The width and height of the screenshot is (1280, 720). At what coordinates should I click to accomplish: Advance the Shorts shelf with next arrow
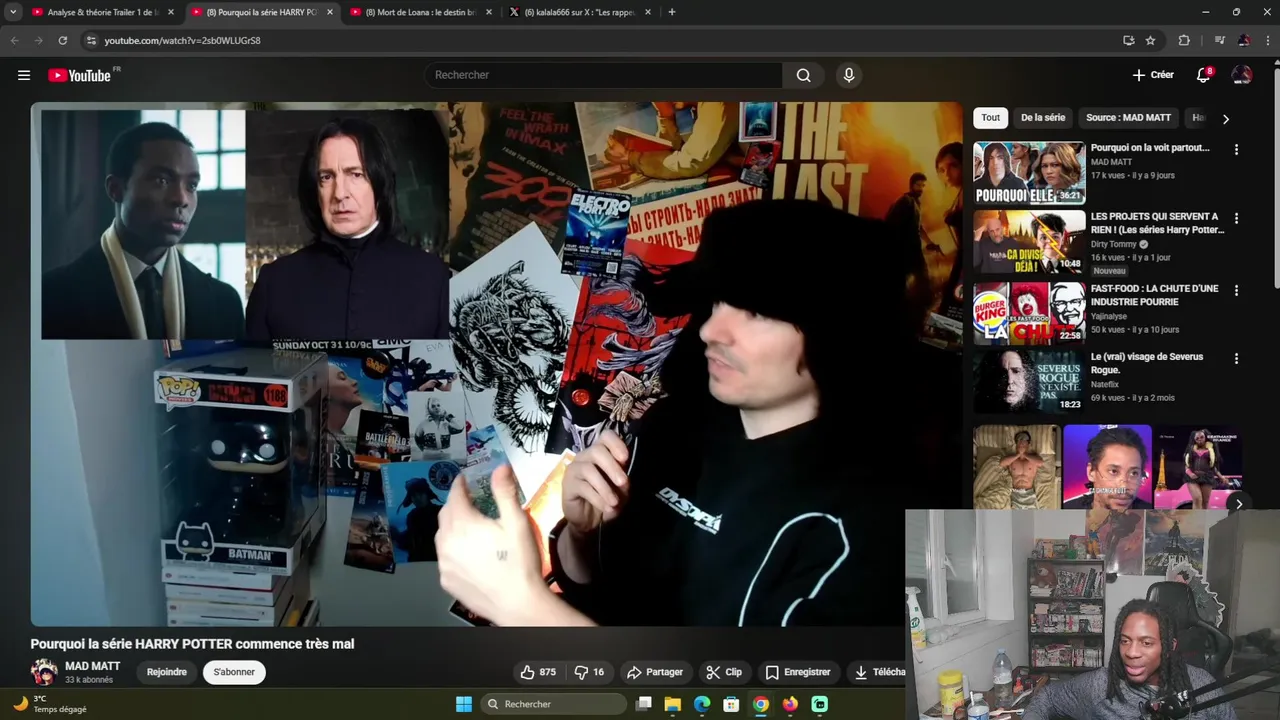(1238, 504)
